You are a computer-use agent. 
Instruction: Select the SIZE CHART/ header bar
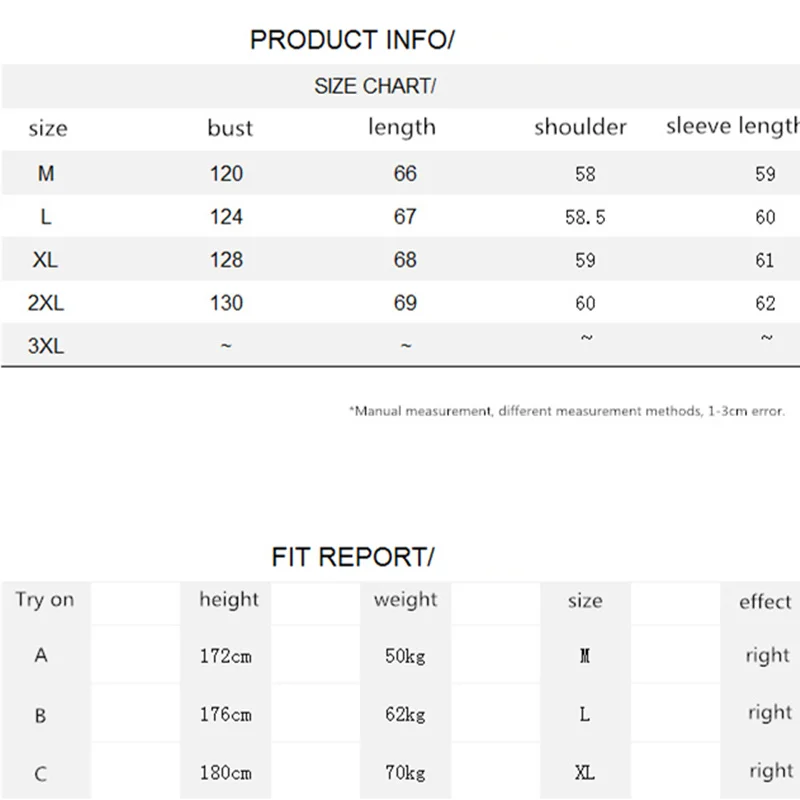pyautogui.click(x=400, y=86)
